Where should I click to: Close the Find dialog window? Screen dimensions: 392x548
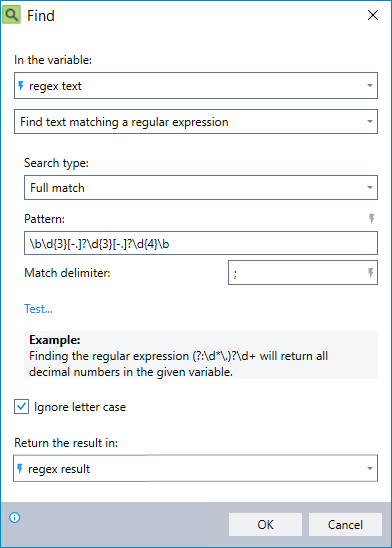click(373, 15)
